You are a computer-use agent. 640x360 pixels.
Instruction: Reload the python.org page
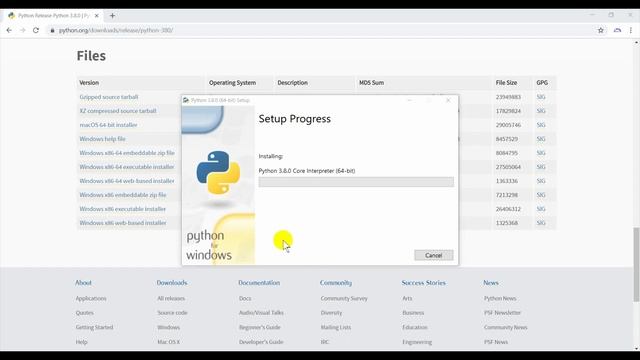36,30
